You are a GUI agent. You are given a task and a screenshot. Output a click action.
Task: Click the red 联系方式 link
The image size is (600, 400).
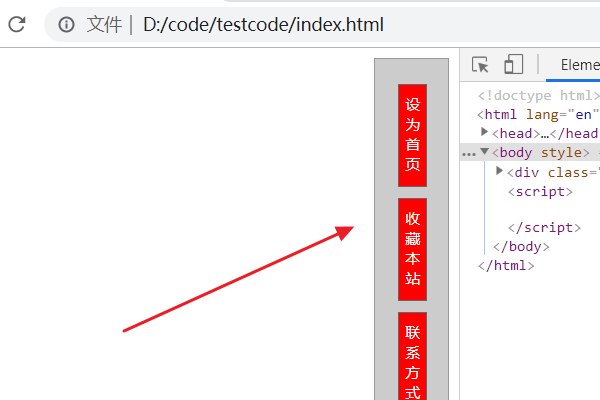click(x=412, y=356)
